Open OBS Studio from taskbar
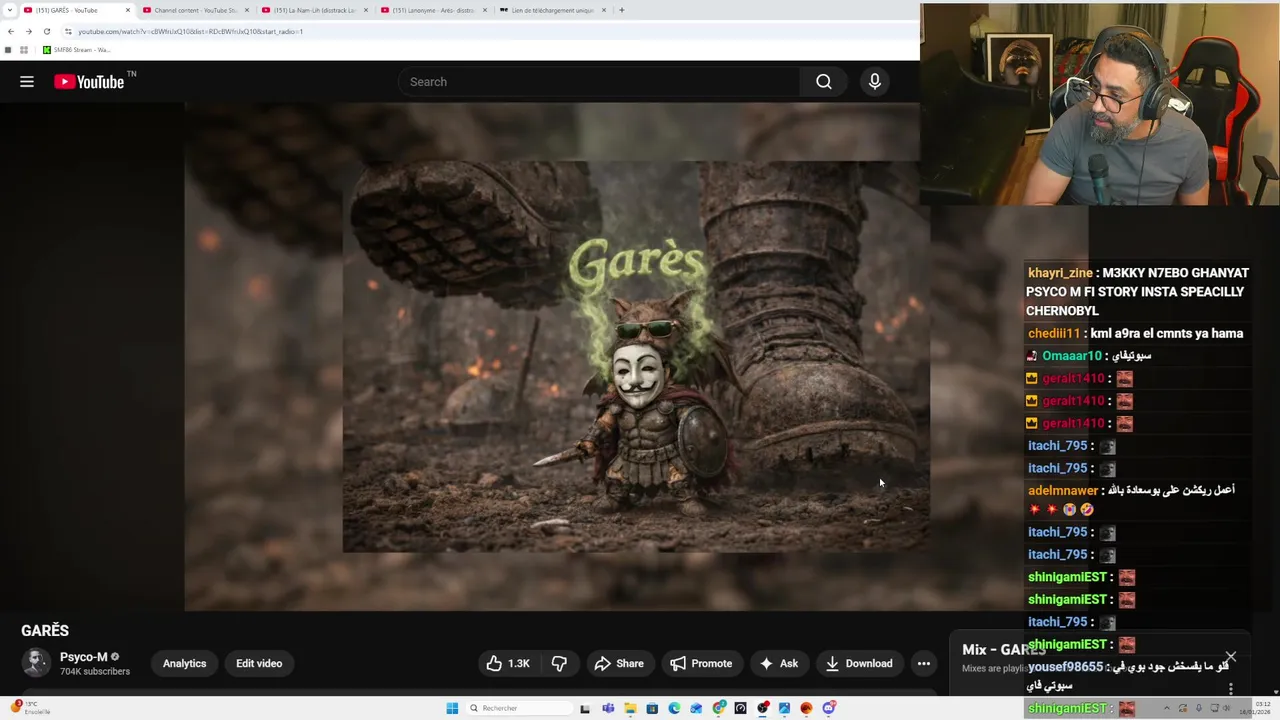This screenshot has height=720, width=1280. [763, 708]
